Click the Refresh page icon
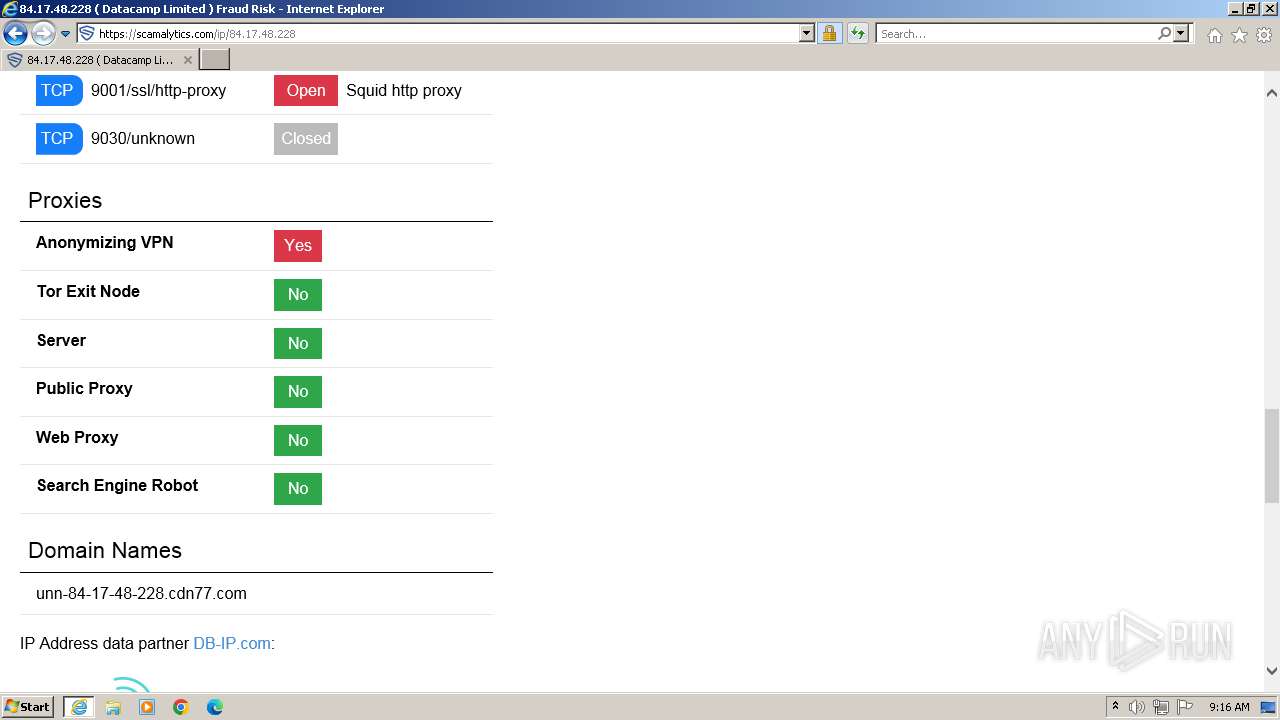1280x720 pixels. click(858, 34)
